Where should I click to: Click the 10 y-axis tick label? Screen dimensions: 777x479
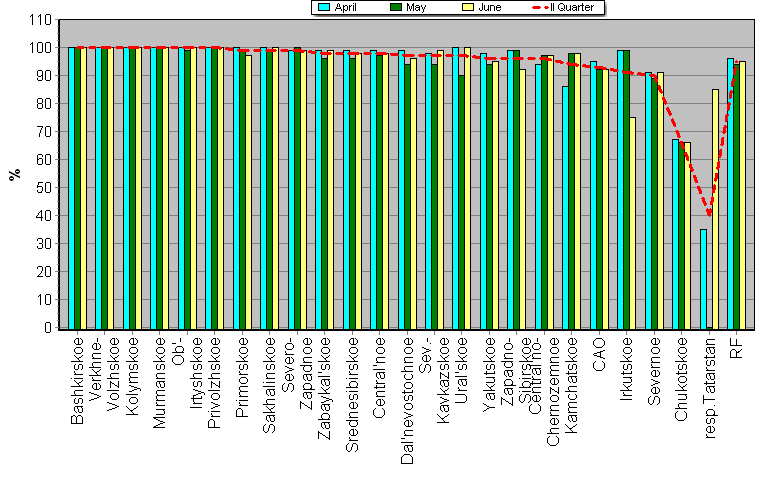click(44, 300)
